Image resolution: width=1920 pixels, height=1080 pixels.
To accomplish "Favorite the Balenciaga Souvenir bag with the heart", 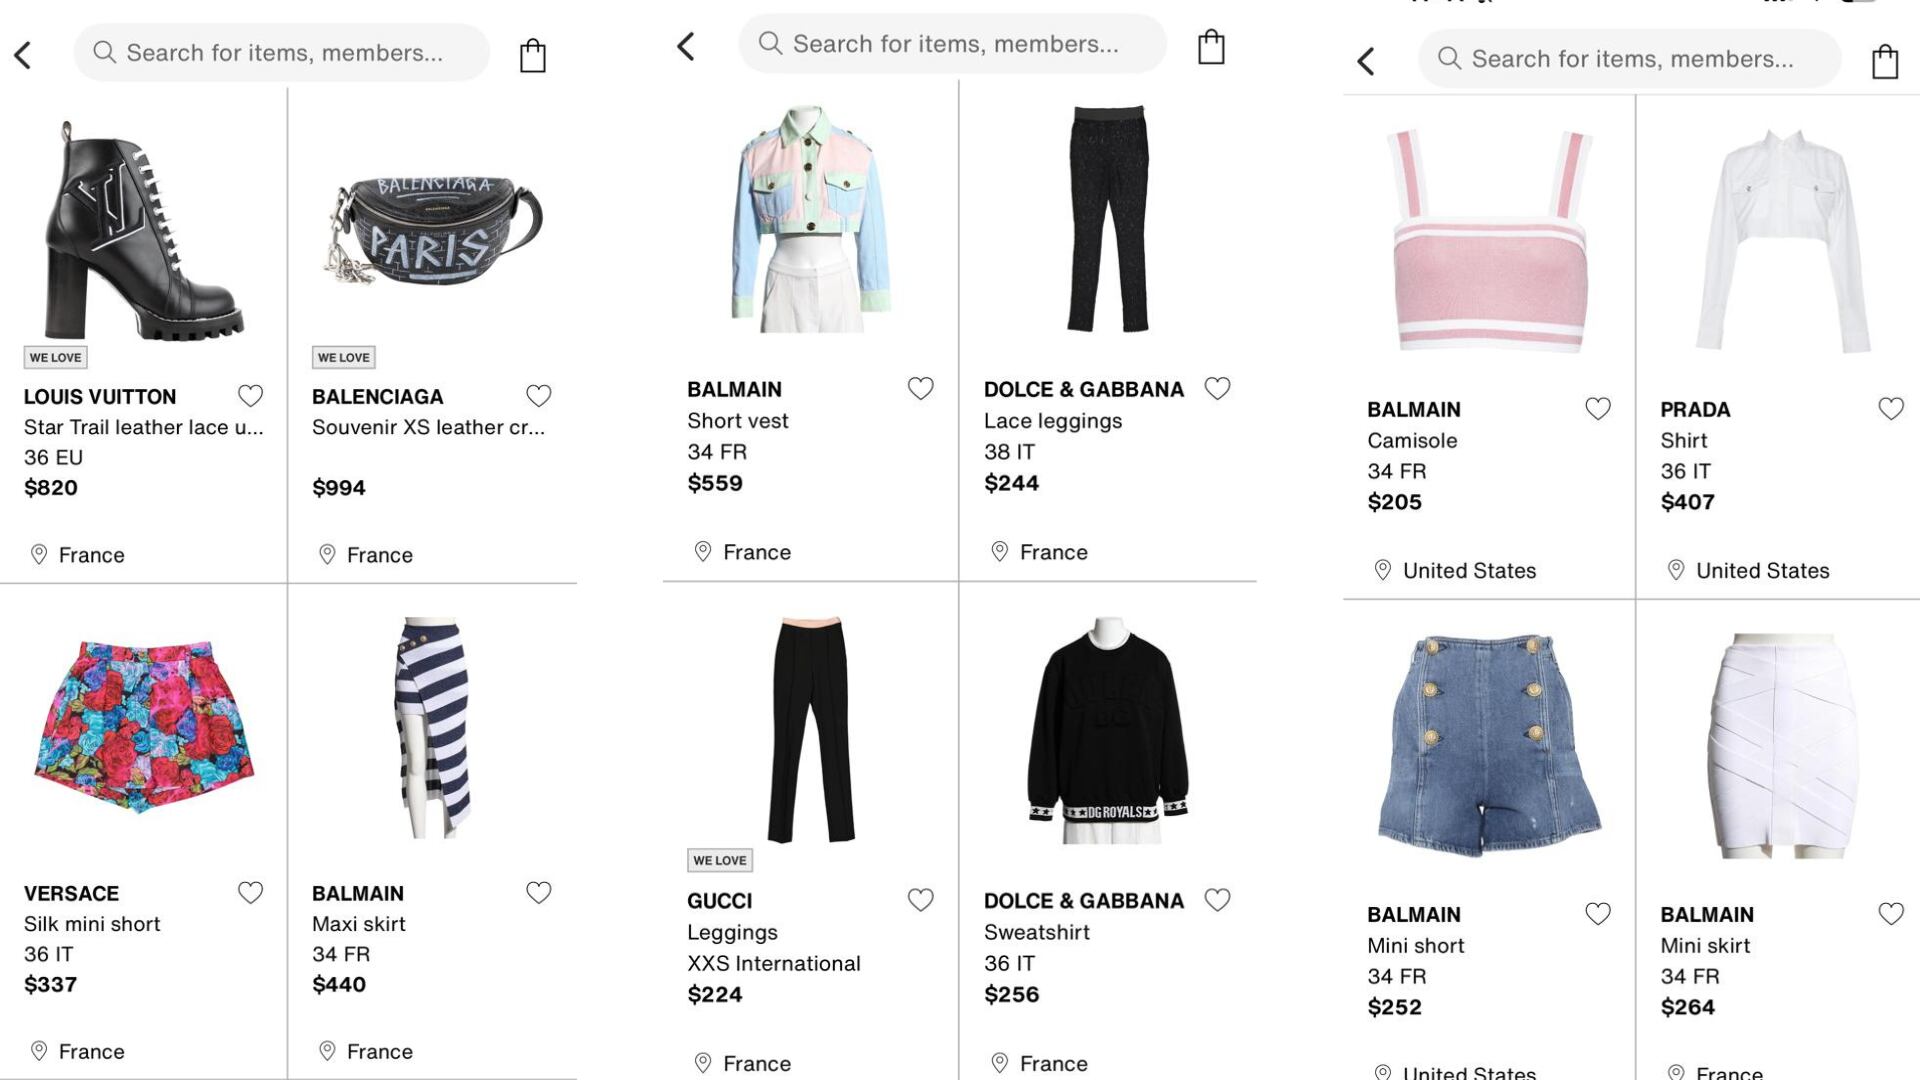I will coord(539,395).
